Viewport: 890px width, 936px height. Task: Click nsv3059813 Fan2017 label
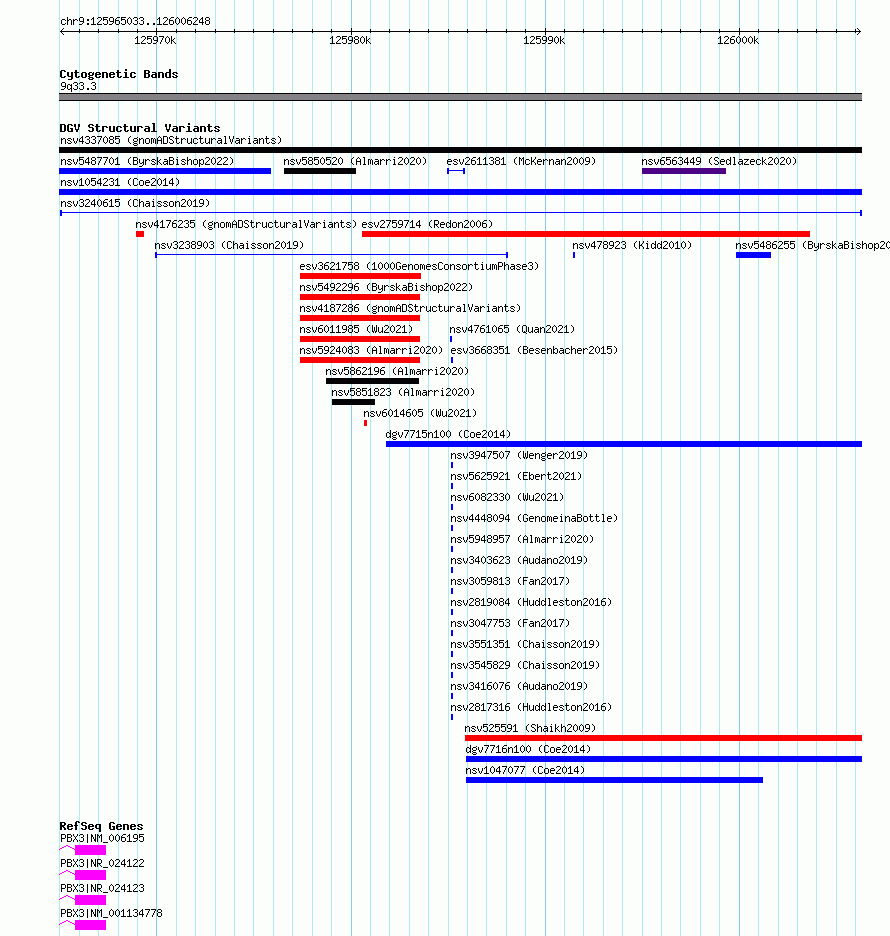[x=510, y=581]
